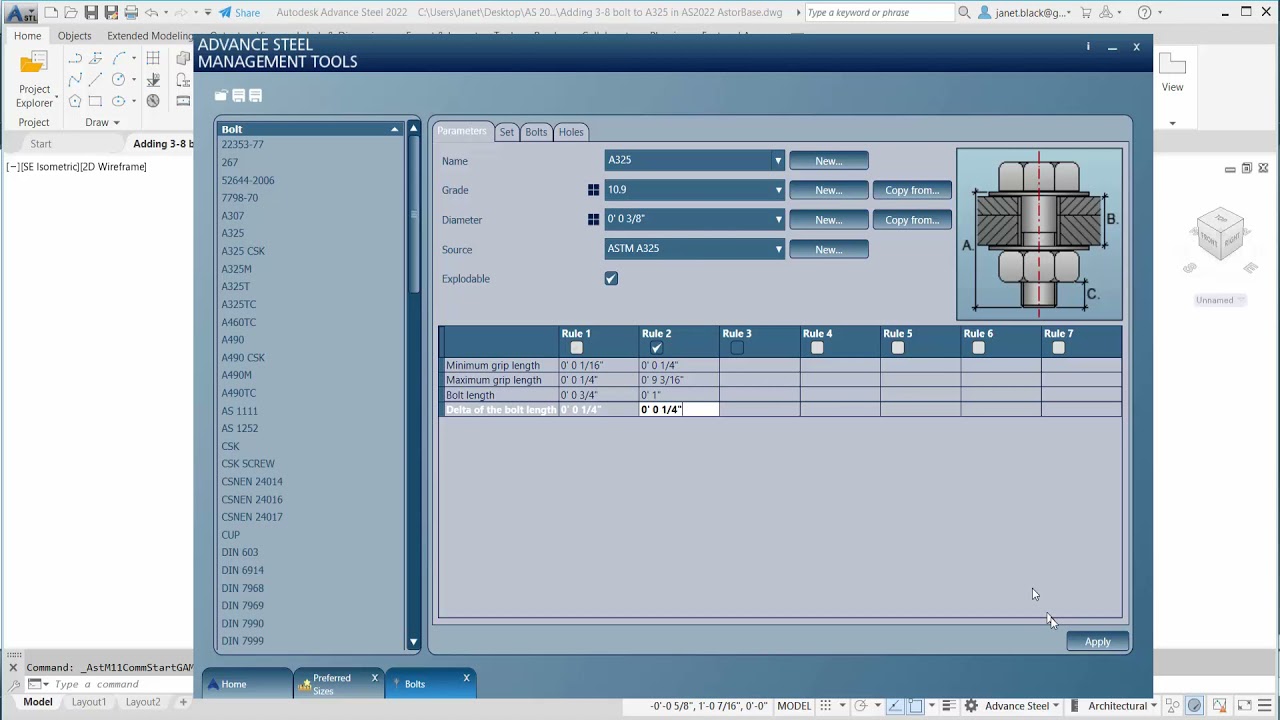Toggle the Explodable checkbox
The height and width of the screenshot is (720, 1280).
pos(611,279)
